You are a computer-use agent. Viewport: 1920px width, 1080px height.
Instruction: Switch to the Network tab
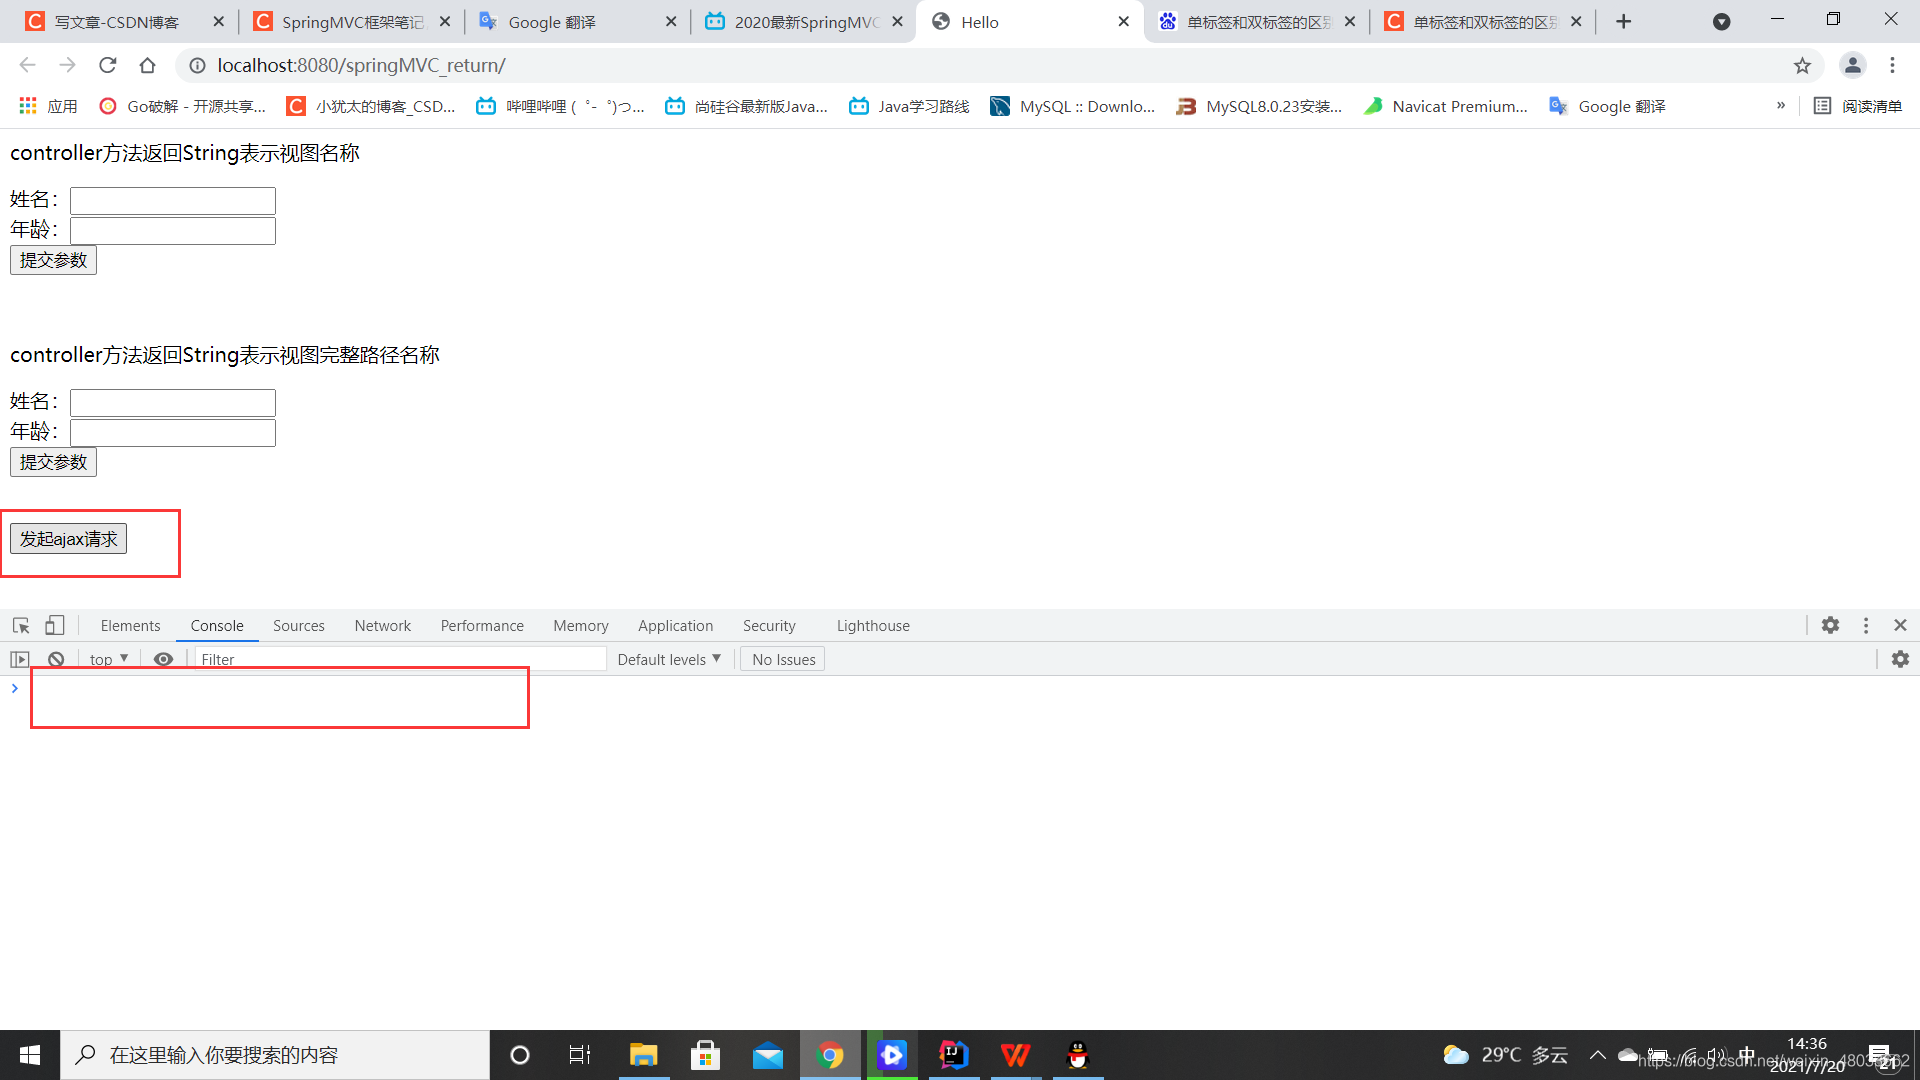[x=381, y=625]
